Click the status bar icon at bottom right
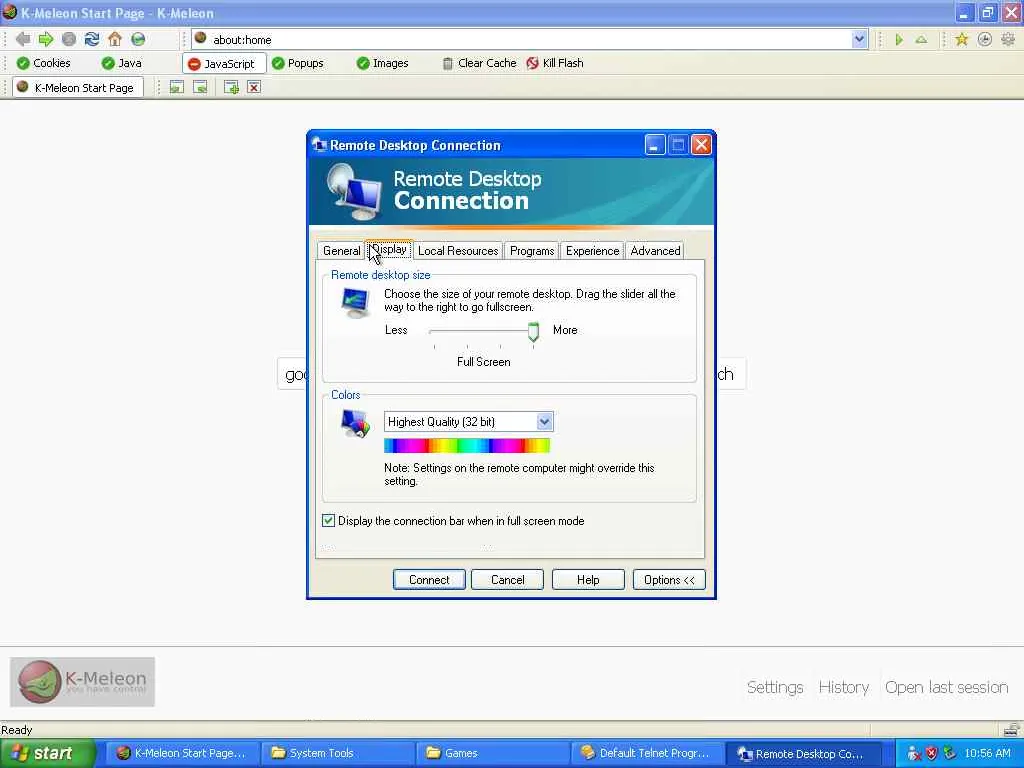The width and height of the screenshot is (1024, 768). click(x=1011, y=729)
